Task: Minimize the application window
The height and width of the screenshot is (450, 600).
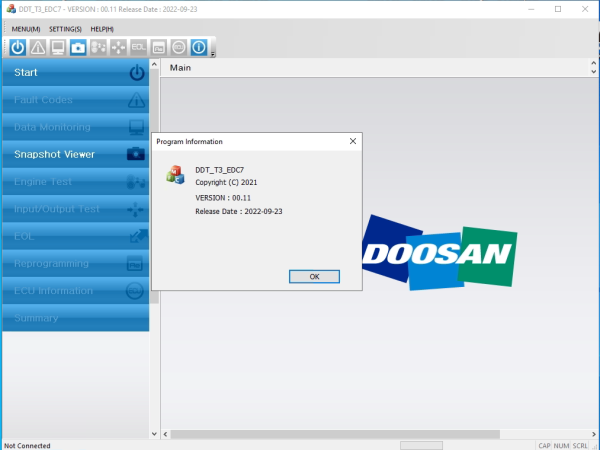Action: point(531,9)
